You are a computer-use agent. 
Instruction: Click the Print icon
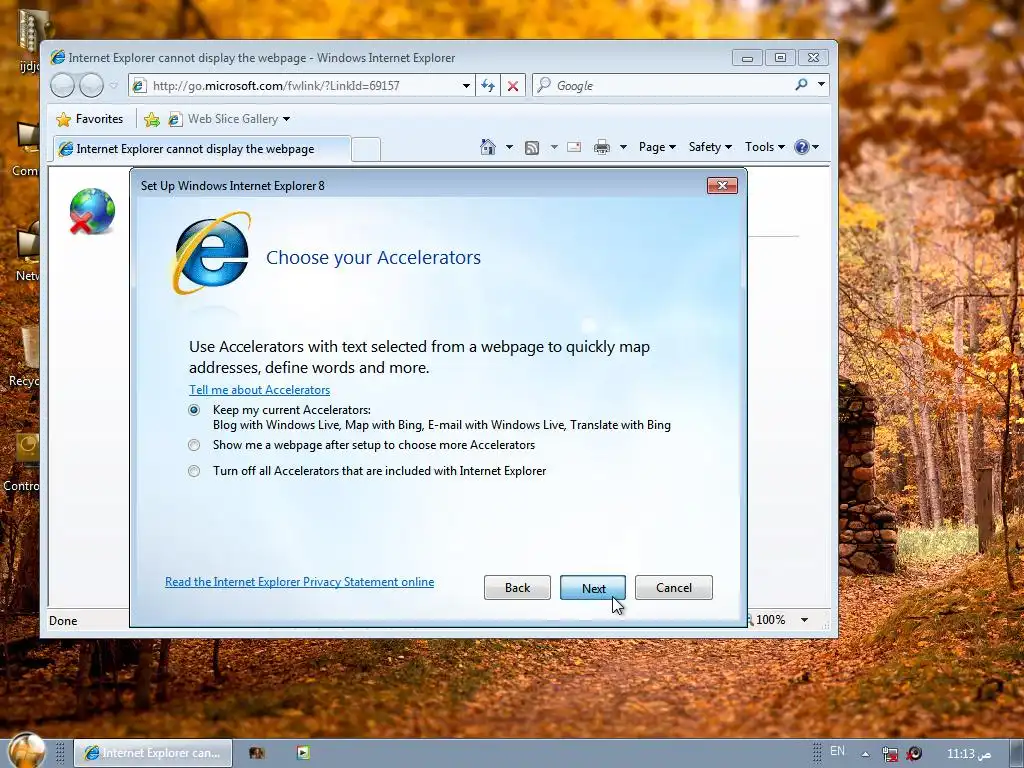point(601,147)
